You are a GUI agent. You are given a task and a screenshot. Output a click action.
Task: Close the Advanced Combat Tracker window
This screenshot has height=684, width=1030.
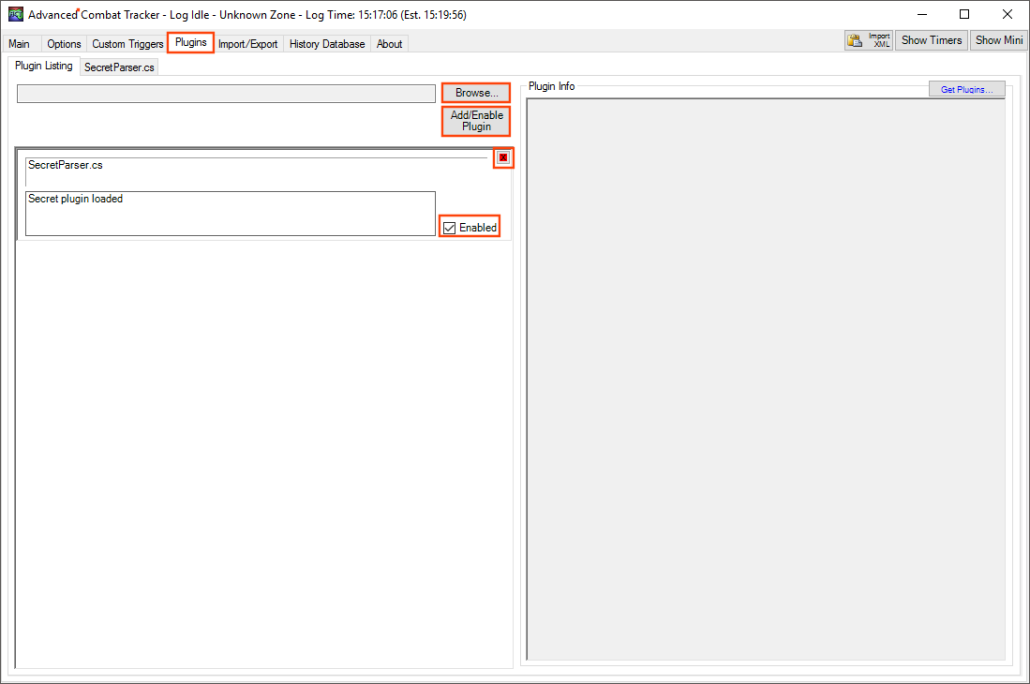1007,14
